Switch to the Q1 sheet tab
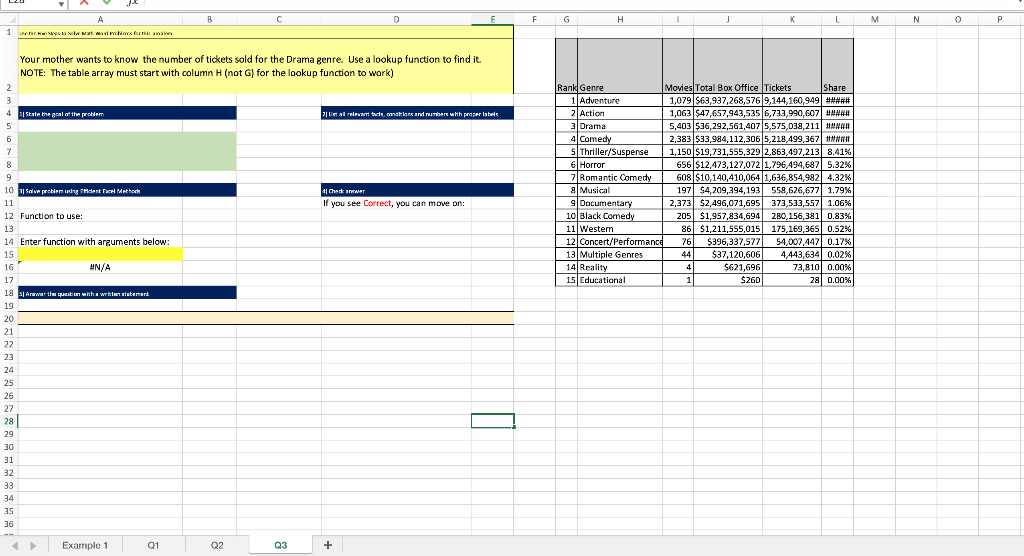1024x556 pixels. click(153, 546)
